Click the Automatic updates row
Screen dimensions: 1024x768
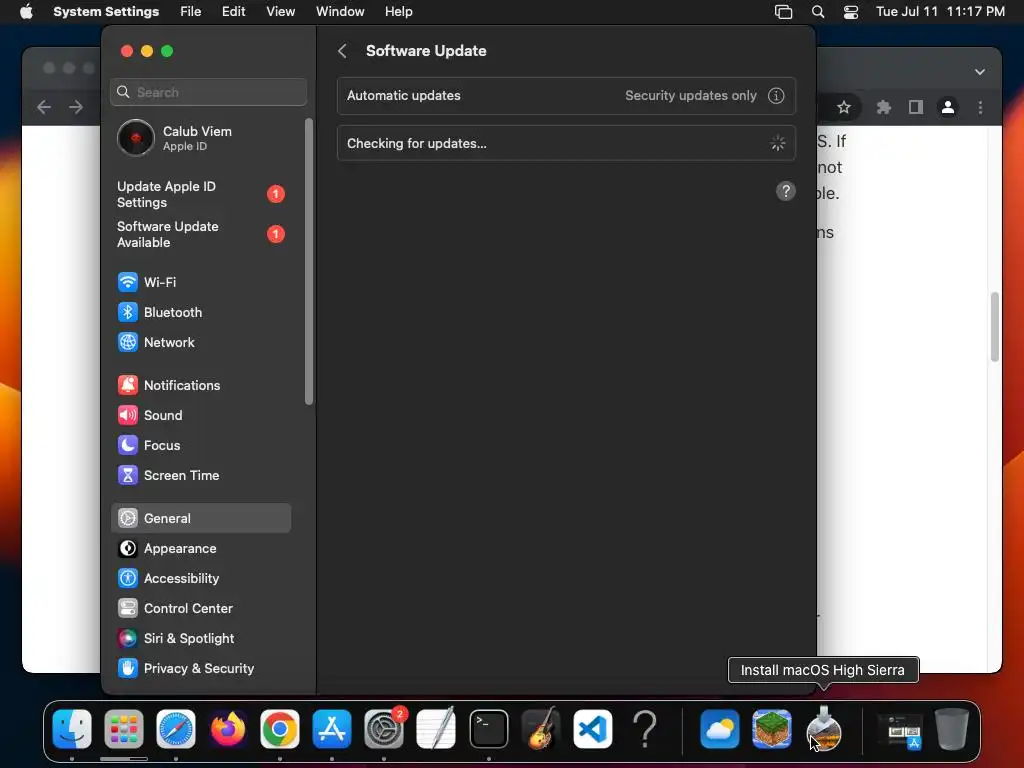tap(566, 96)
